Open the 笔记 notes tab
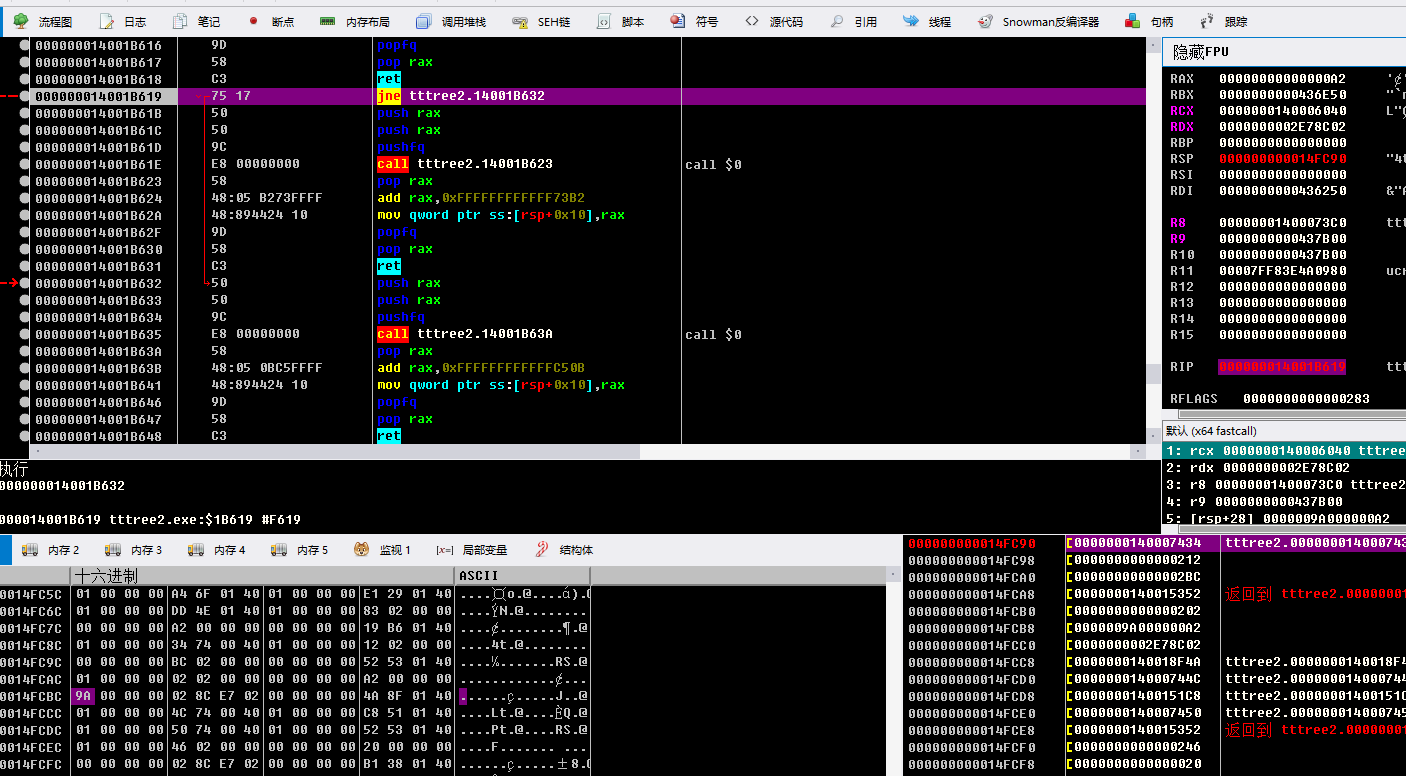 [196, 21]
